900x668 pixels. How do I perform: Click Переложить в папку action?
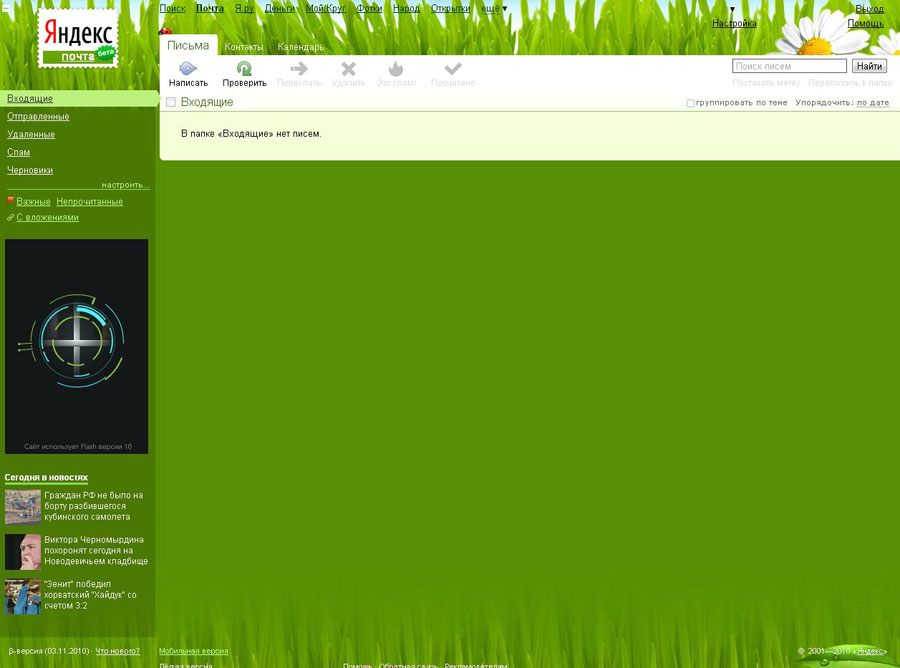(x=850, y=83)
